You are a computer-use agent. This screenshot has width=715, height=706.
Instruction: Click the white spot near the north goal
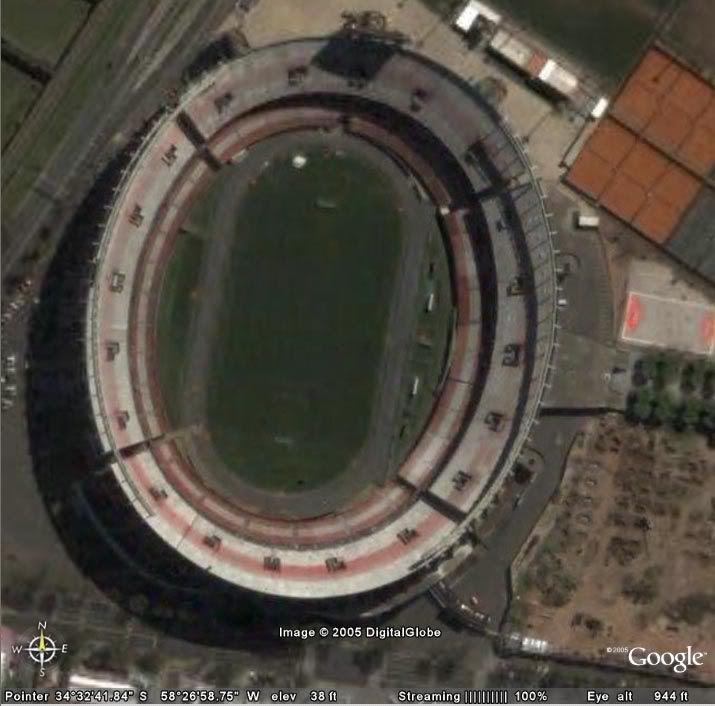[x=299, y=161]
